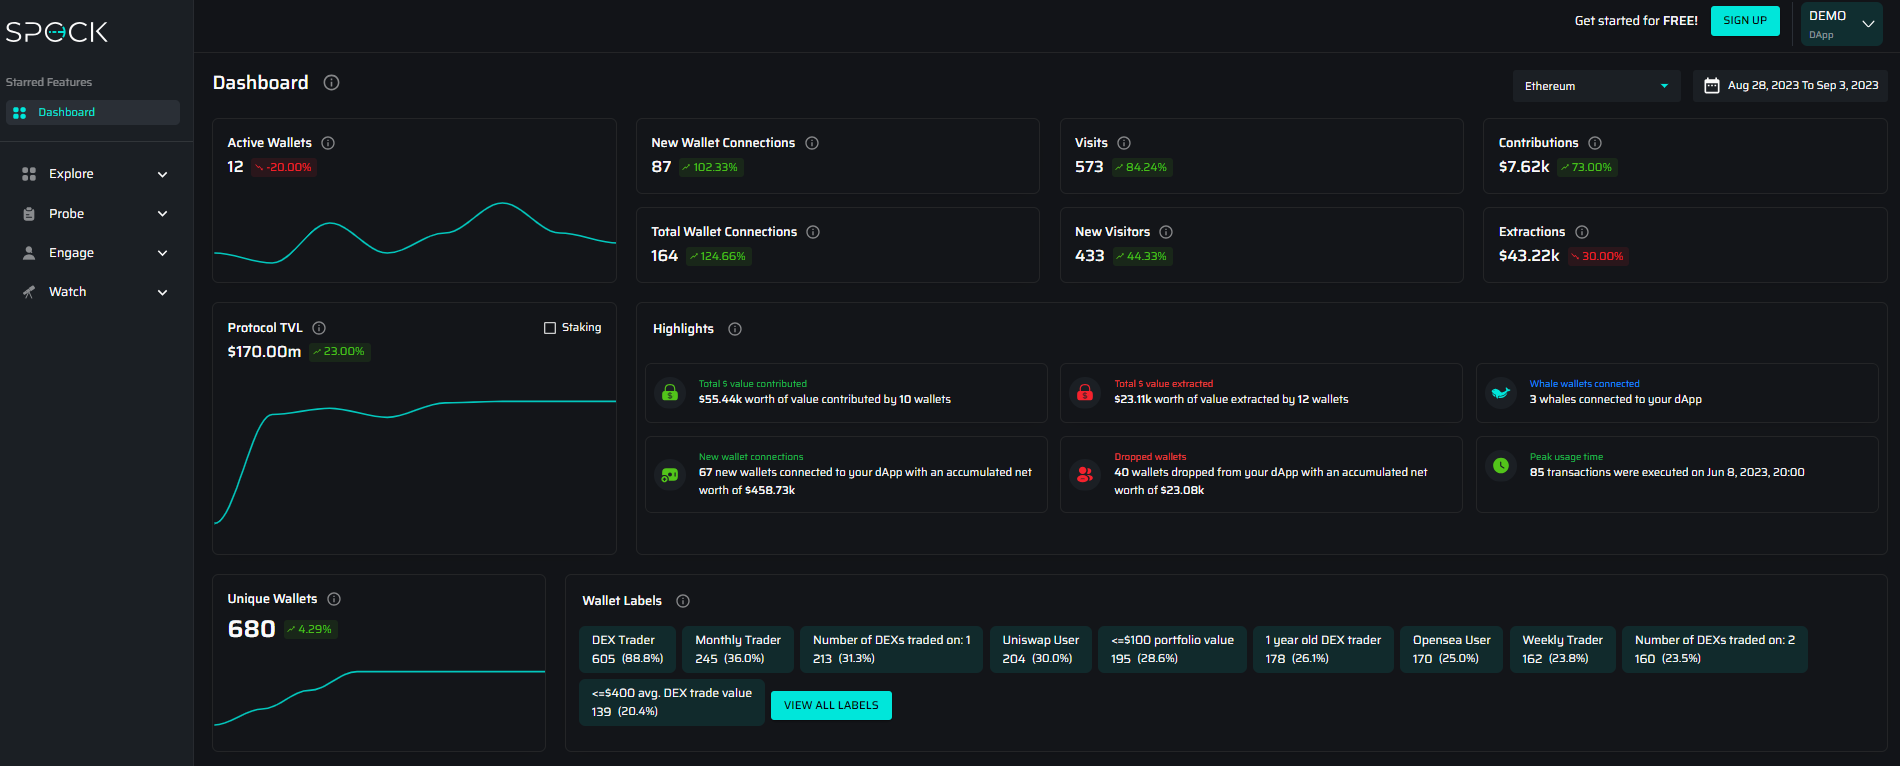The height and width of the screenshot is (766, 1900).
Task: Click the Highlights info icon
Action: [735, 329]
